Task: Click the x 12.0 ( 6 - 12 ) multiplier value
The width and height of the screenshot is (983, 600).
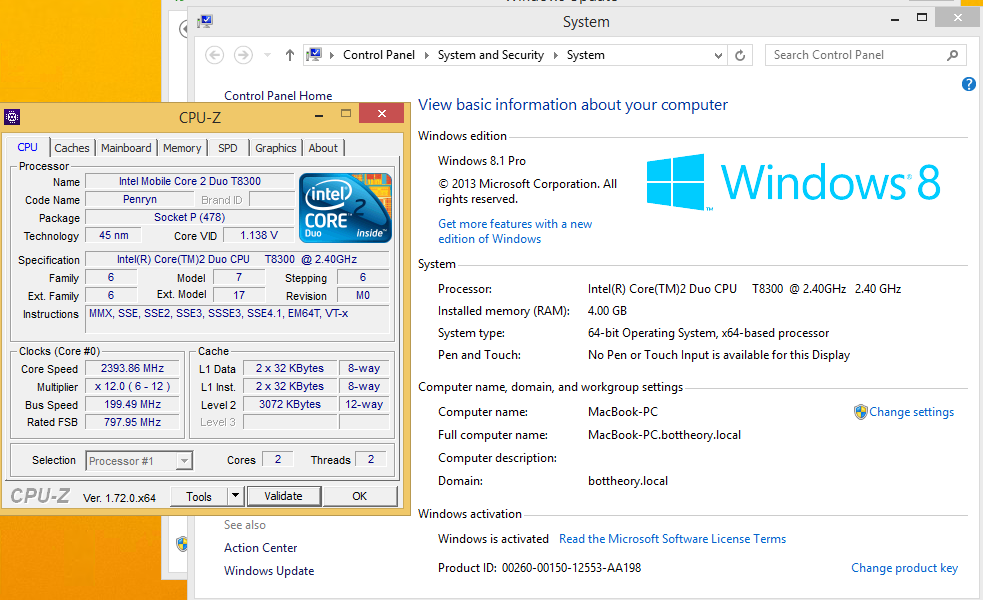Action: point(132,386)
